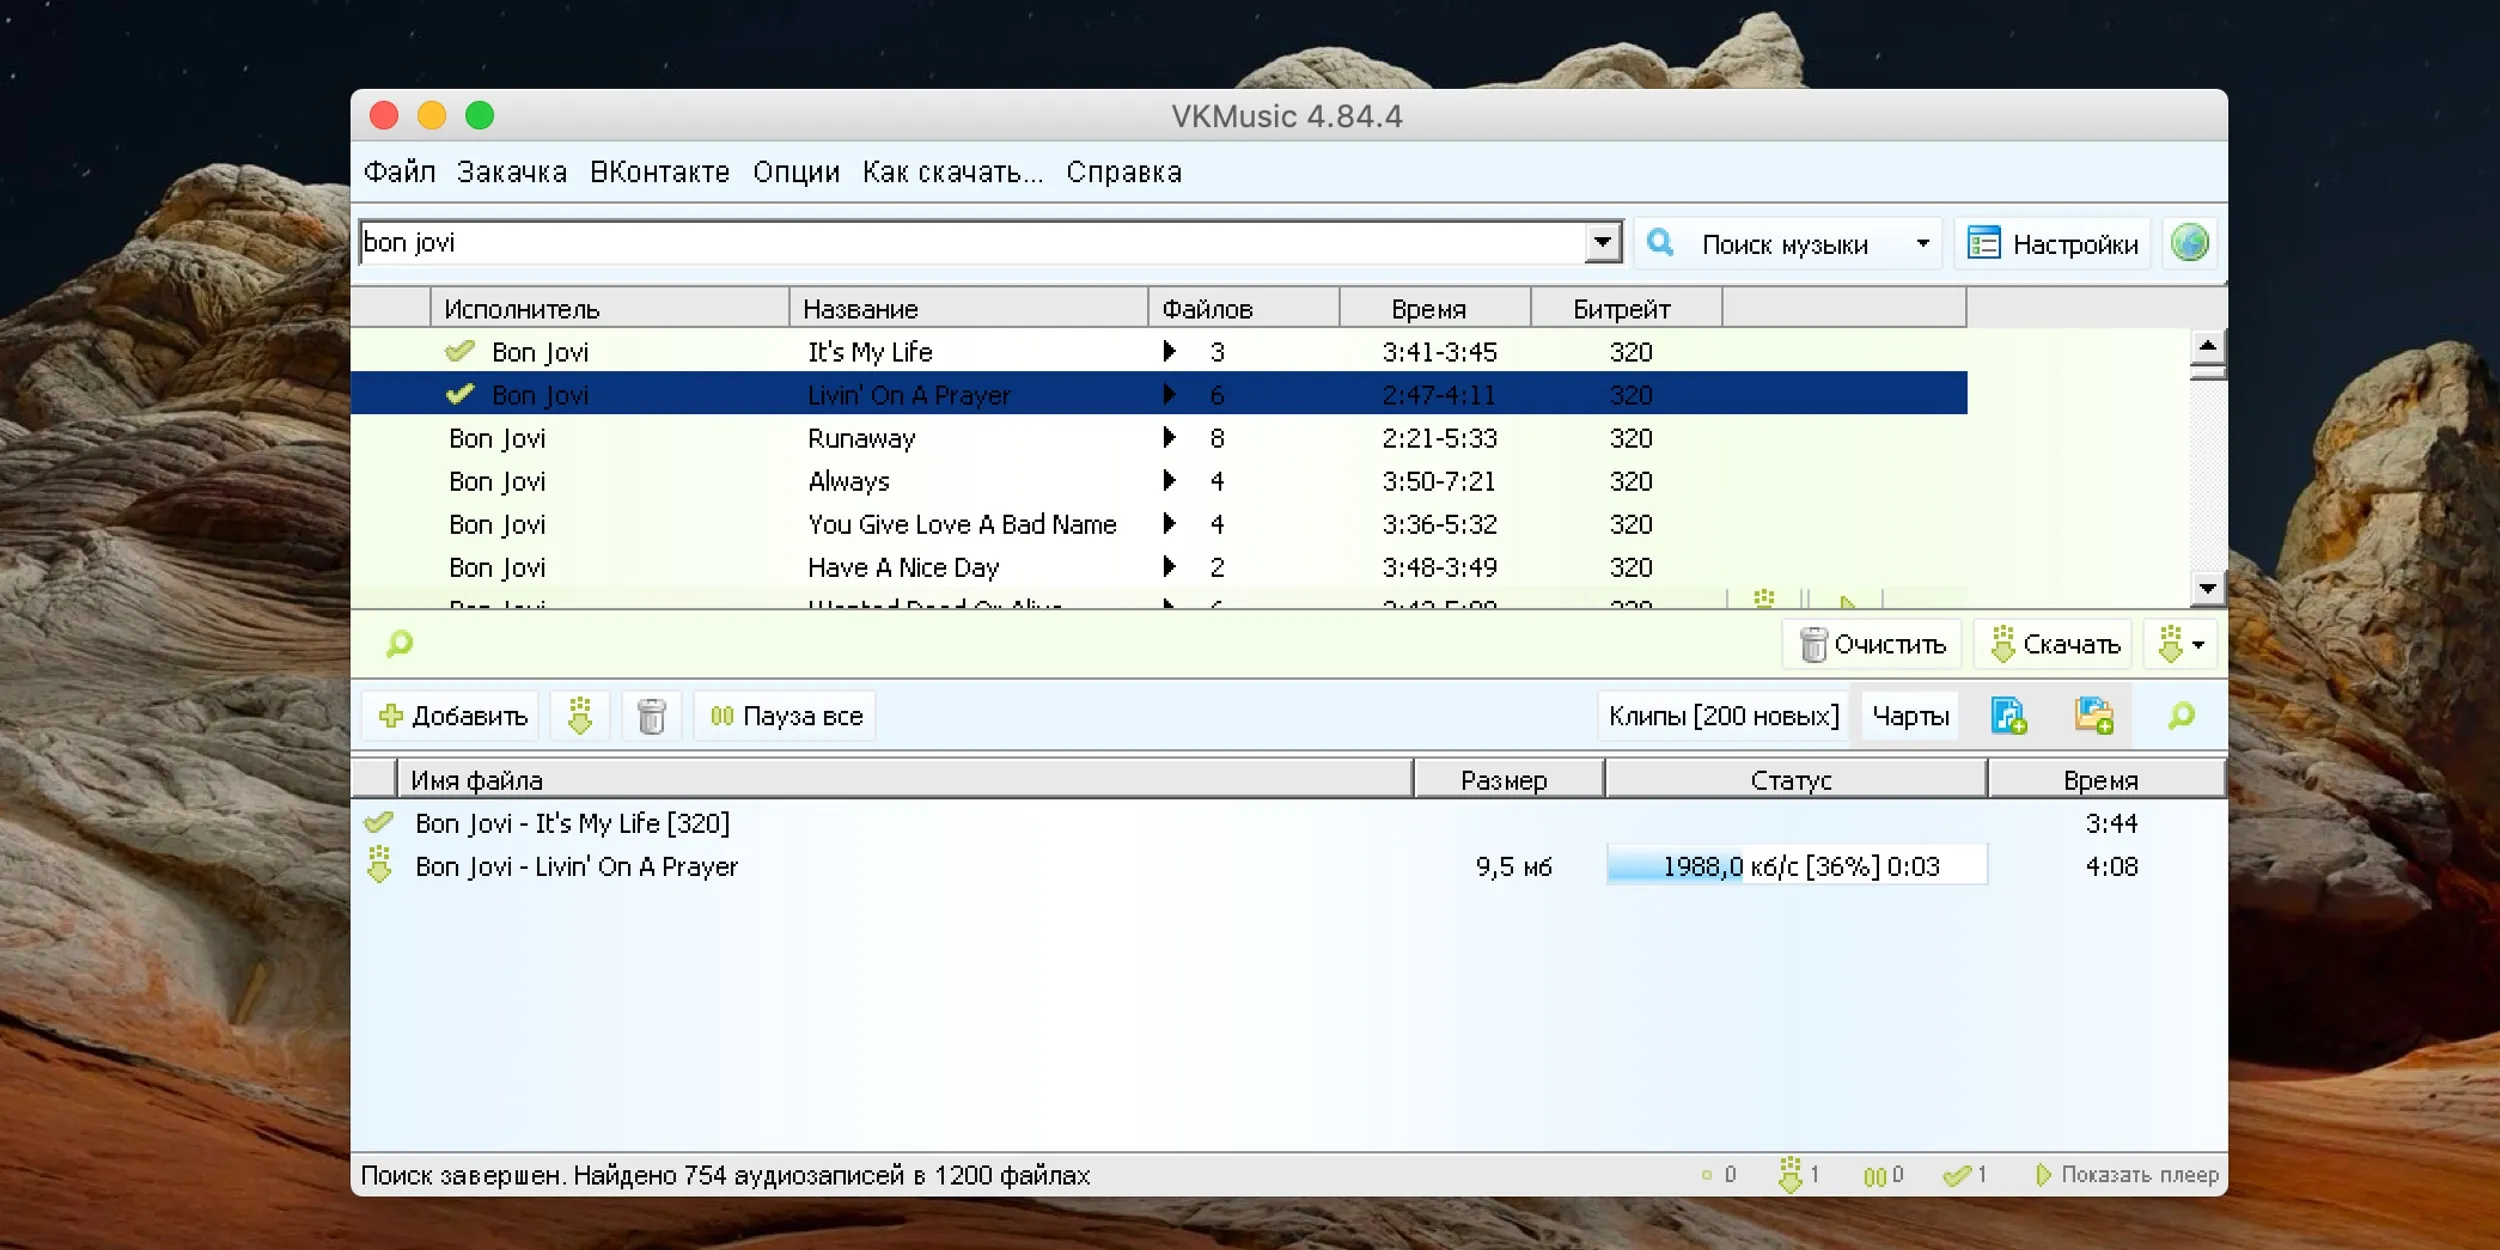Expand files of Runaway

[x=1169, y=437]
